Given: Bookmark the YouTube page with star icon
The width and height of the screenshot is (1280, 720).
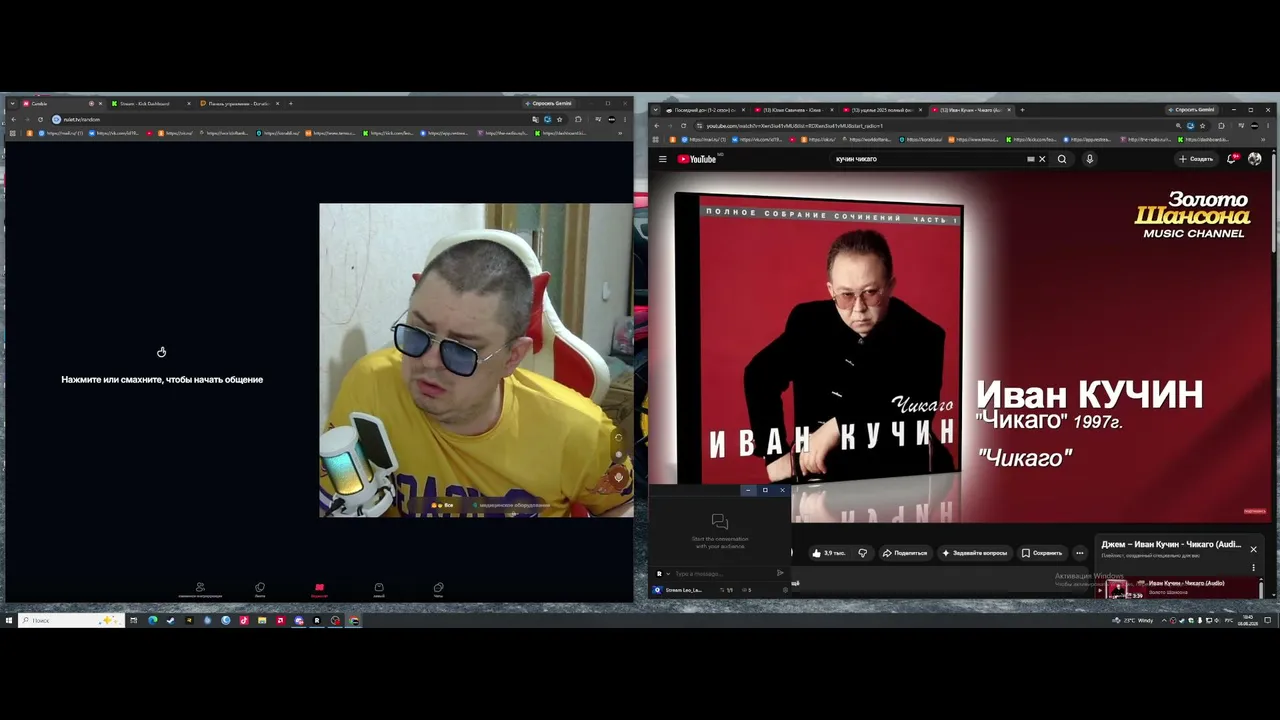Looking at the screenshot, I should (x=1202, y=126).
